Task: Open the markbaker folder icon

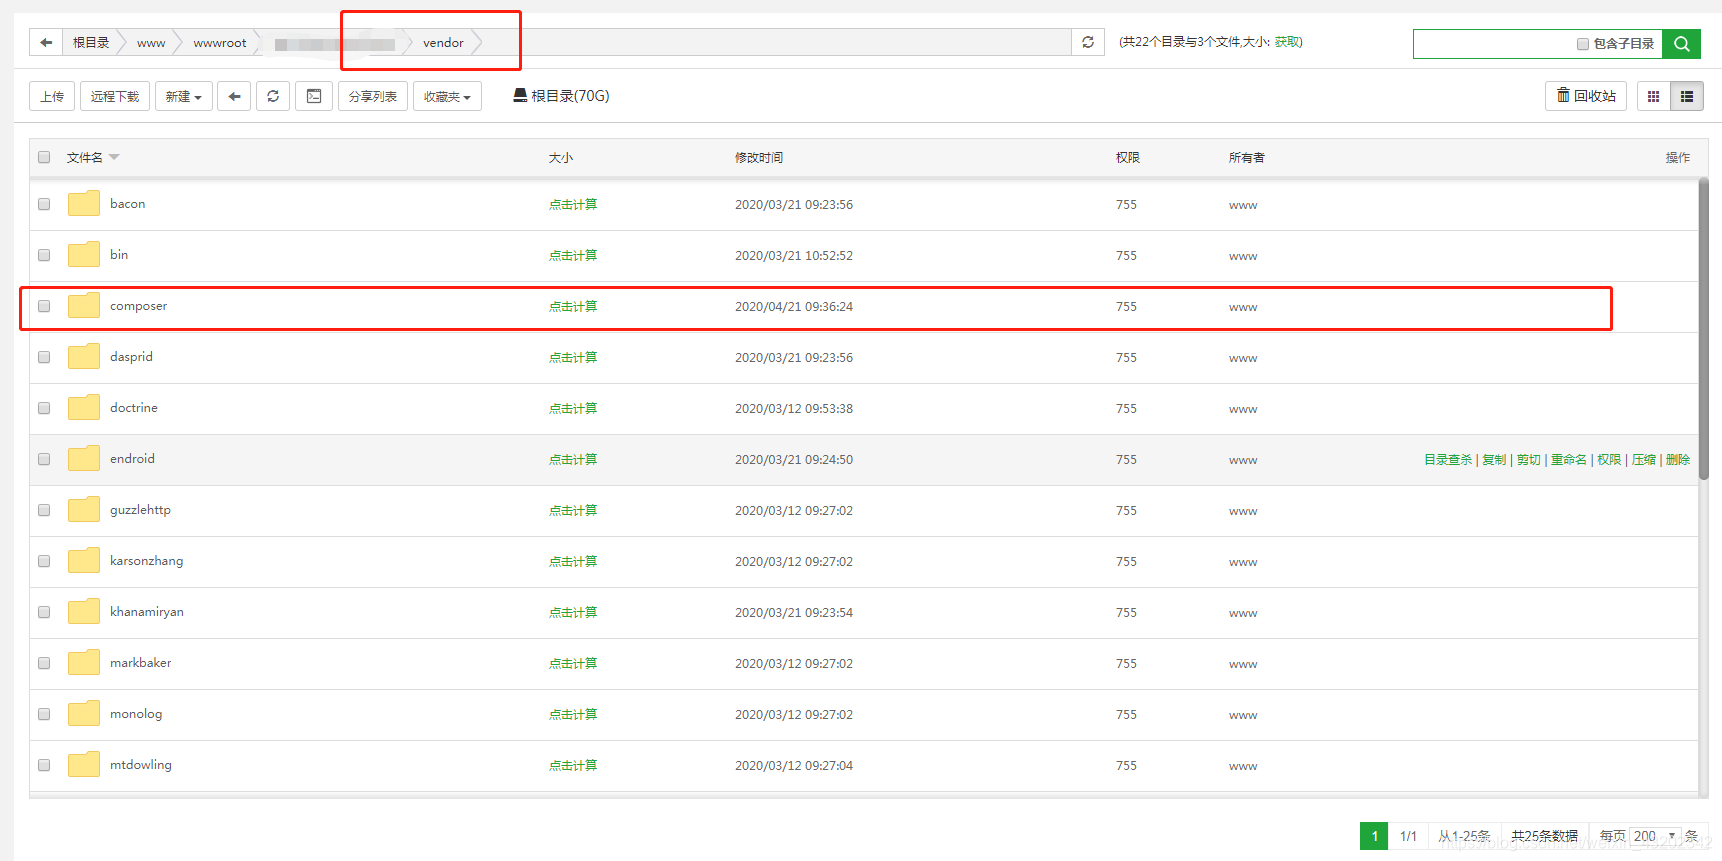Action: (x=84, y=663)
